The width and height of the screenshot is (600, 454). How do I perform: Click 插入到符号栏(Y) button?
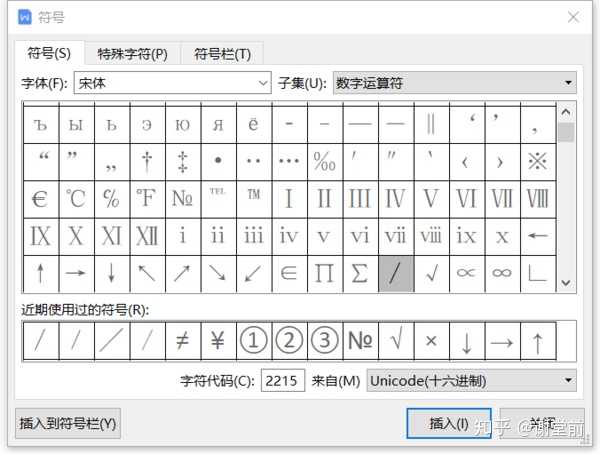[68, 423]
